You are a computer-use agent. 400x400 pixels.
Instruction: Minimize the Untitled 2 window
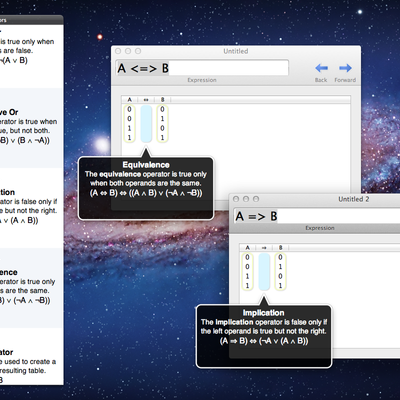[246, 199]
